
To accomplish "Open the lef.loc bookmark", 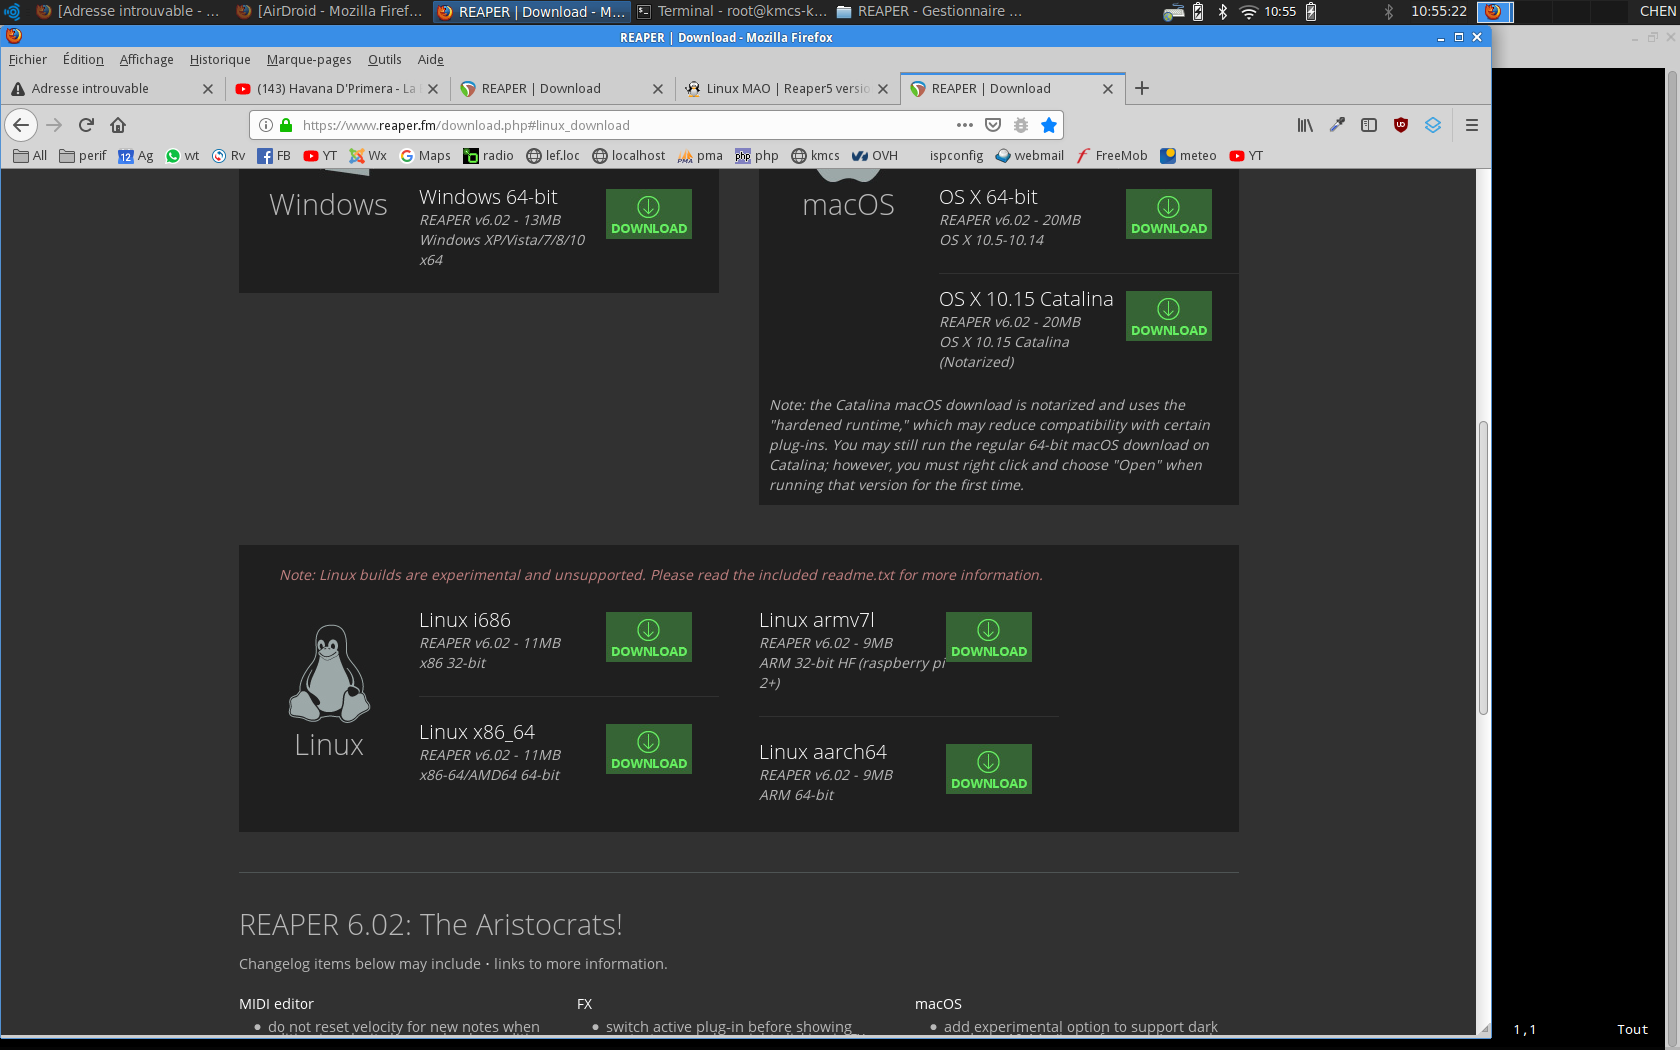I will coord(553,156).
